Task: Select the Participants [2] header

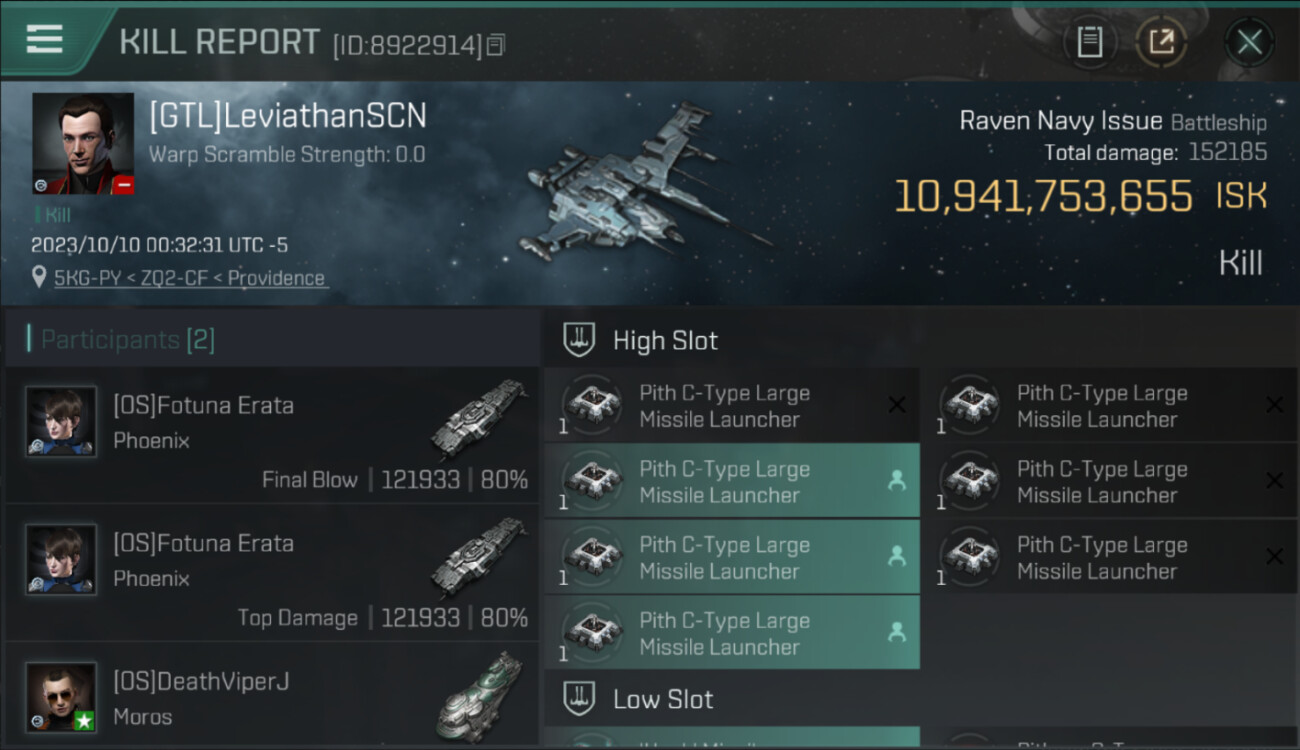Action: point(127,340)
